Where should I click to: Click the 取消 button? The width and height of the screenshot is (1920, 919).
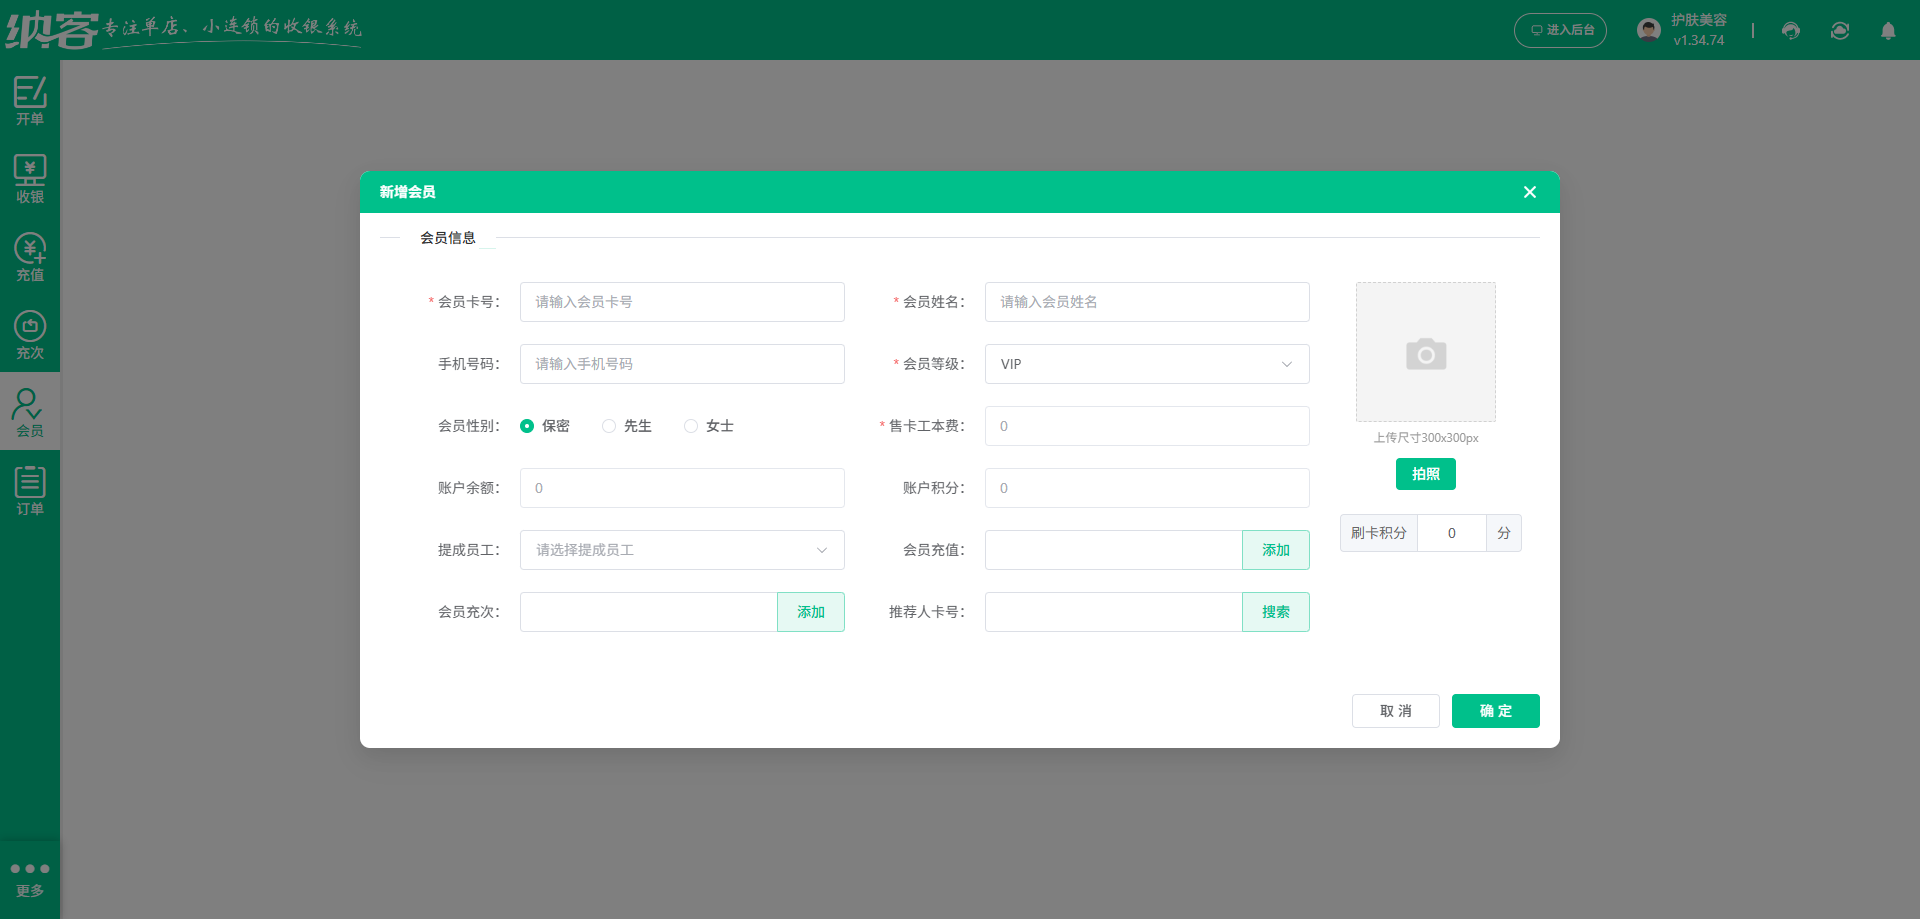pos(1396,711)
